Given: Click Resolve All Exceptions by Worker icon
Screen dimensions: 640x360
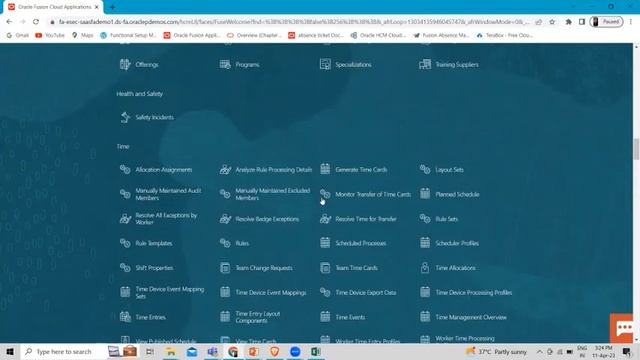Looking at the screenshot, I should [x=125, y=219].
